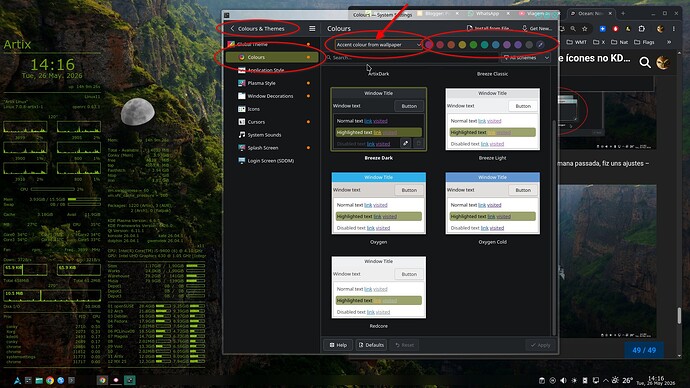Screen dimensions: 690x388
Task: Open the browser extensions puzzle icon
Action: click(642, 29)
